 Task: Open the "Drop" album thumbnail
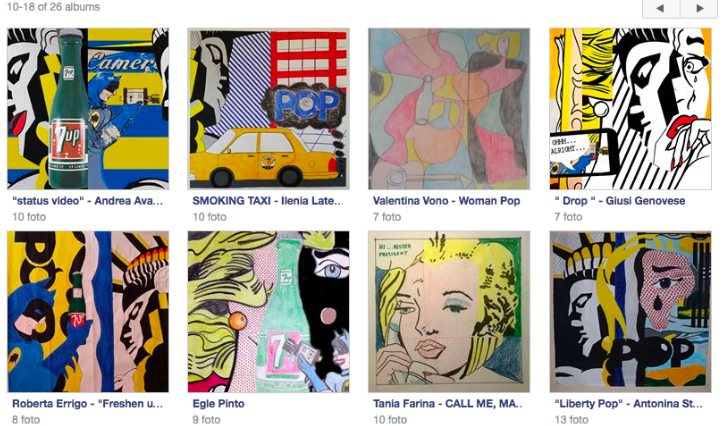[630, 108]
